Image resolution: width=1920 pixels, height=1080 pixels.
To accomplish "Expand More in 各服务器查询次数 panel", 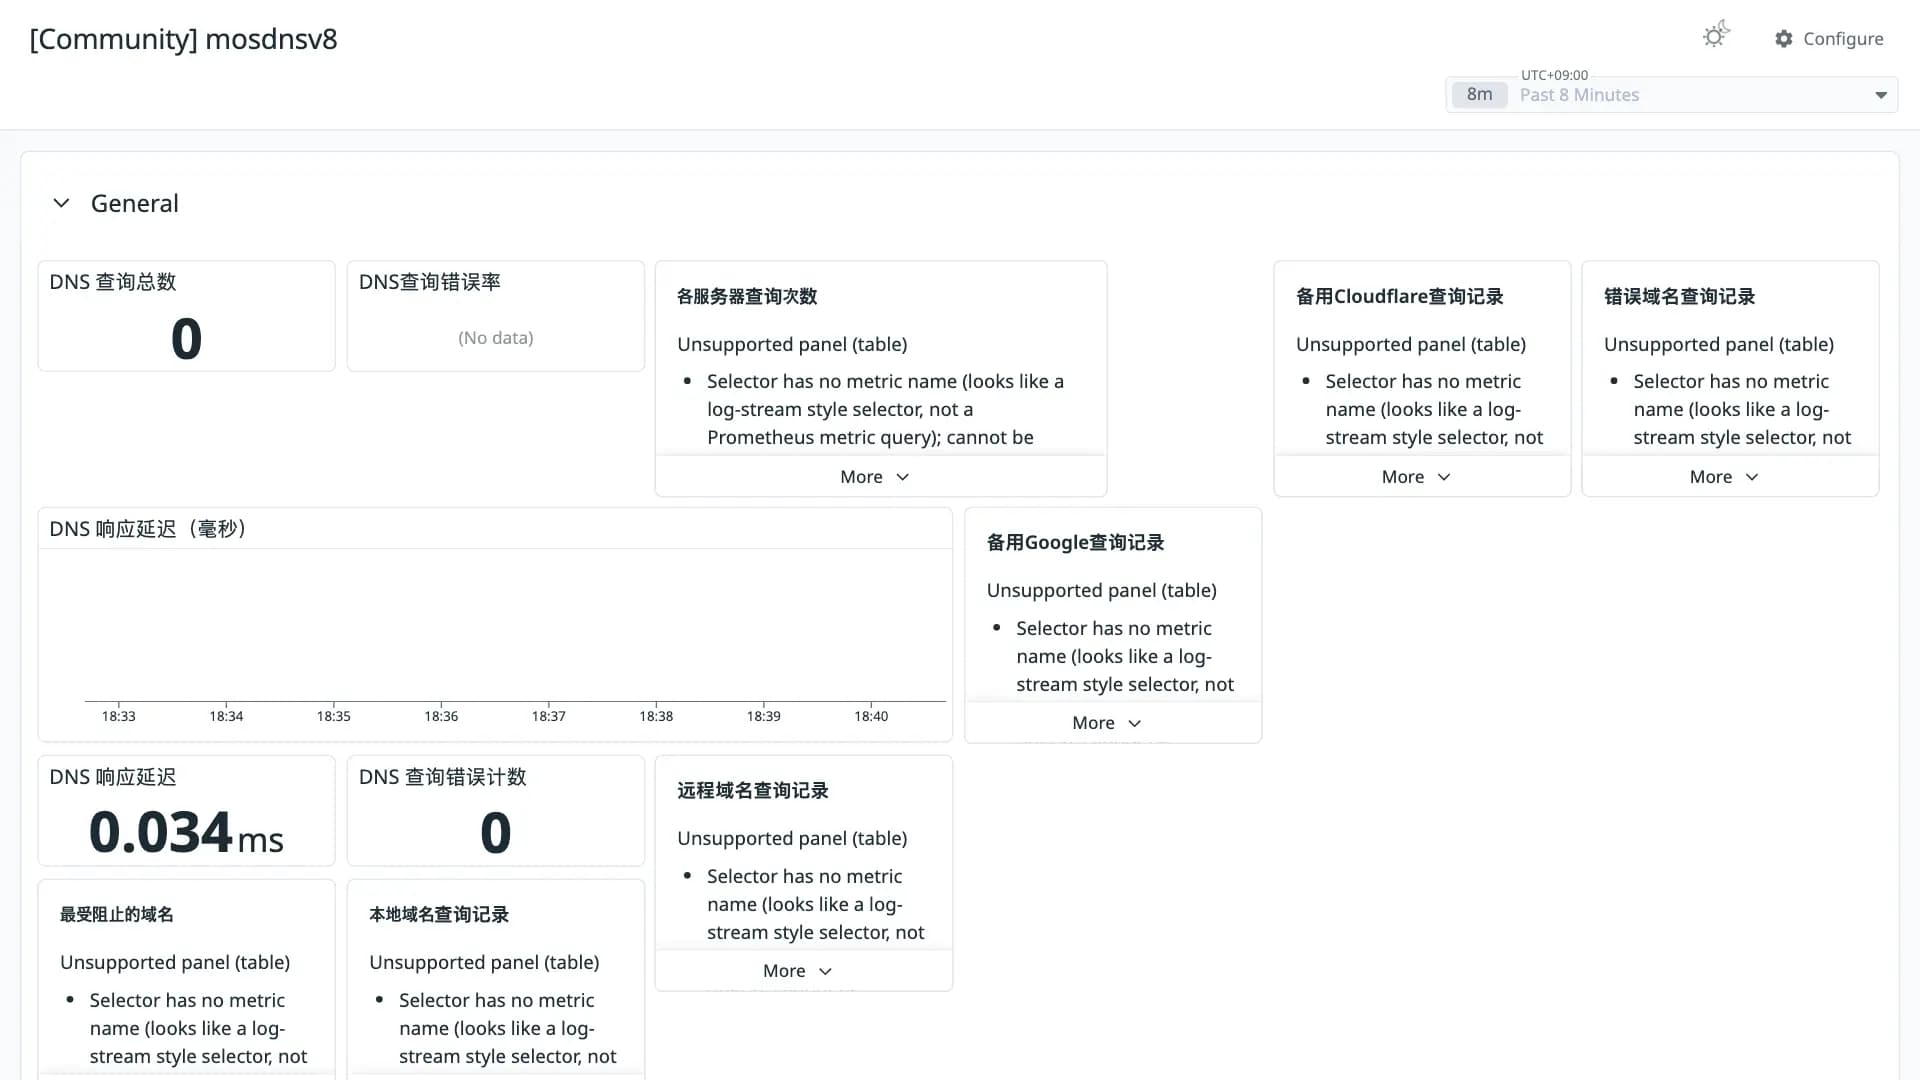I will (875, 477).
